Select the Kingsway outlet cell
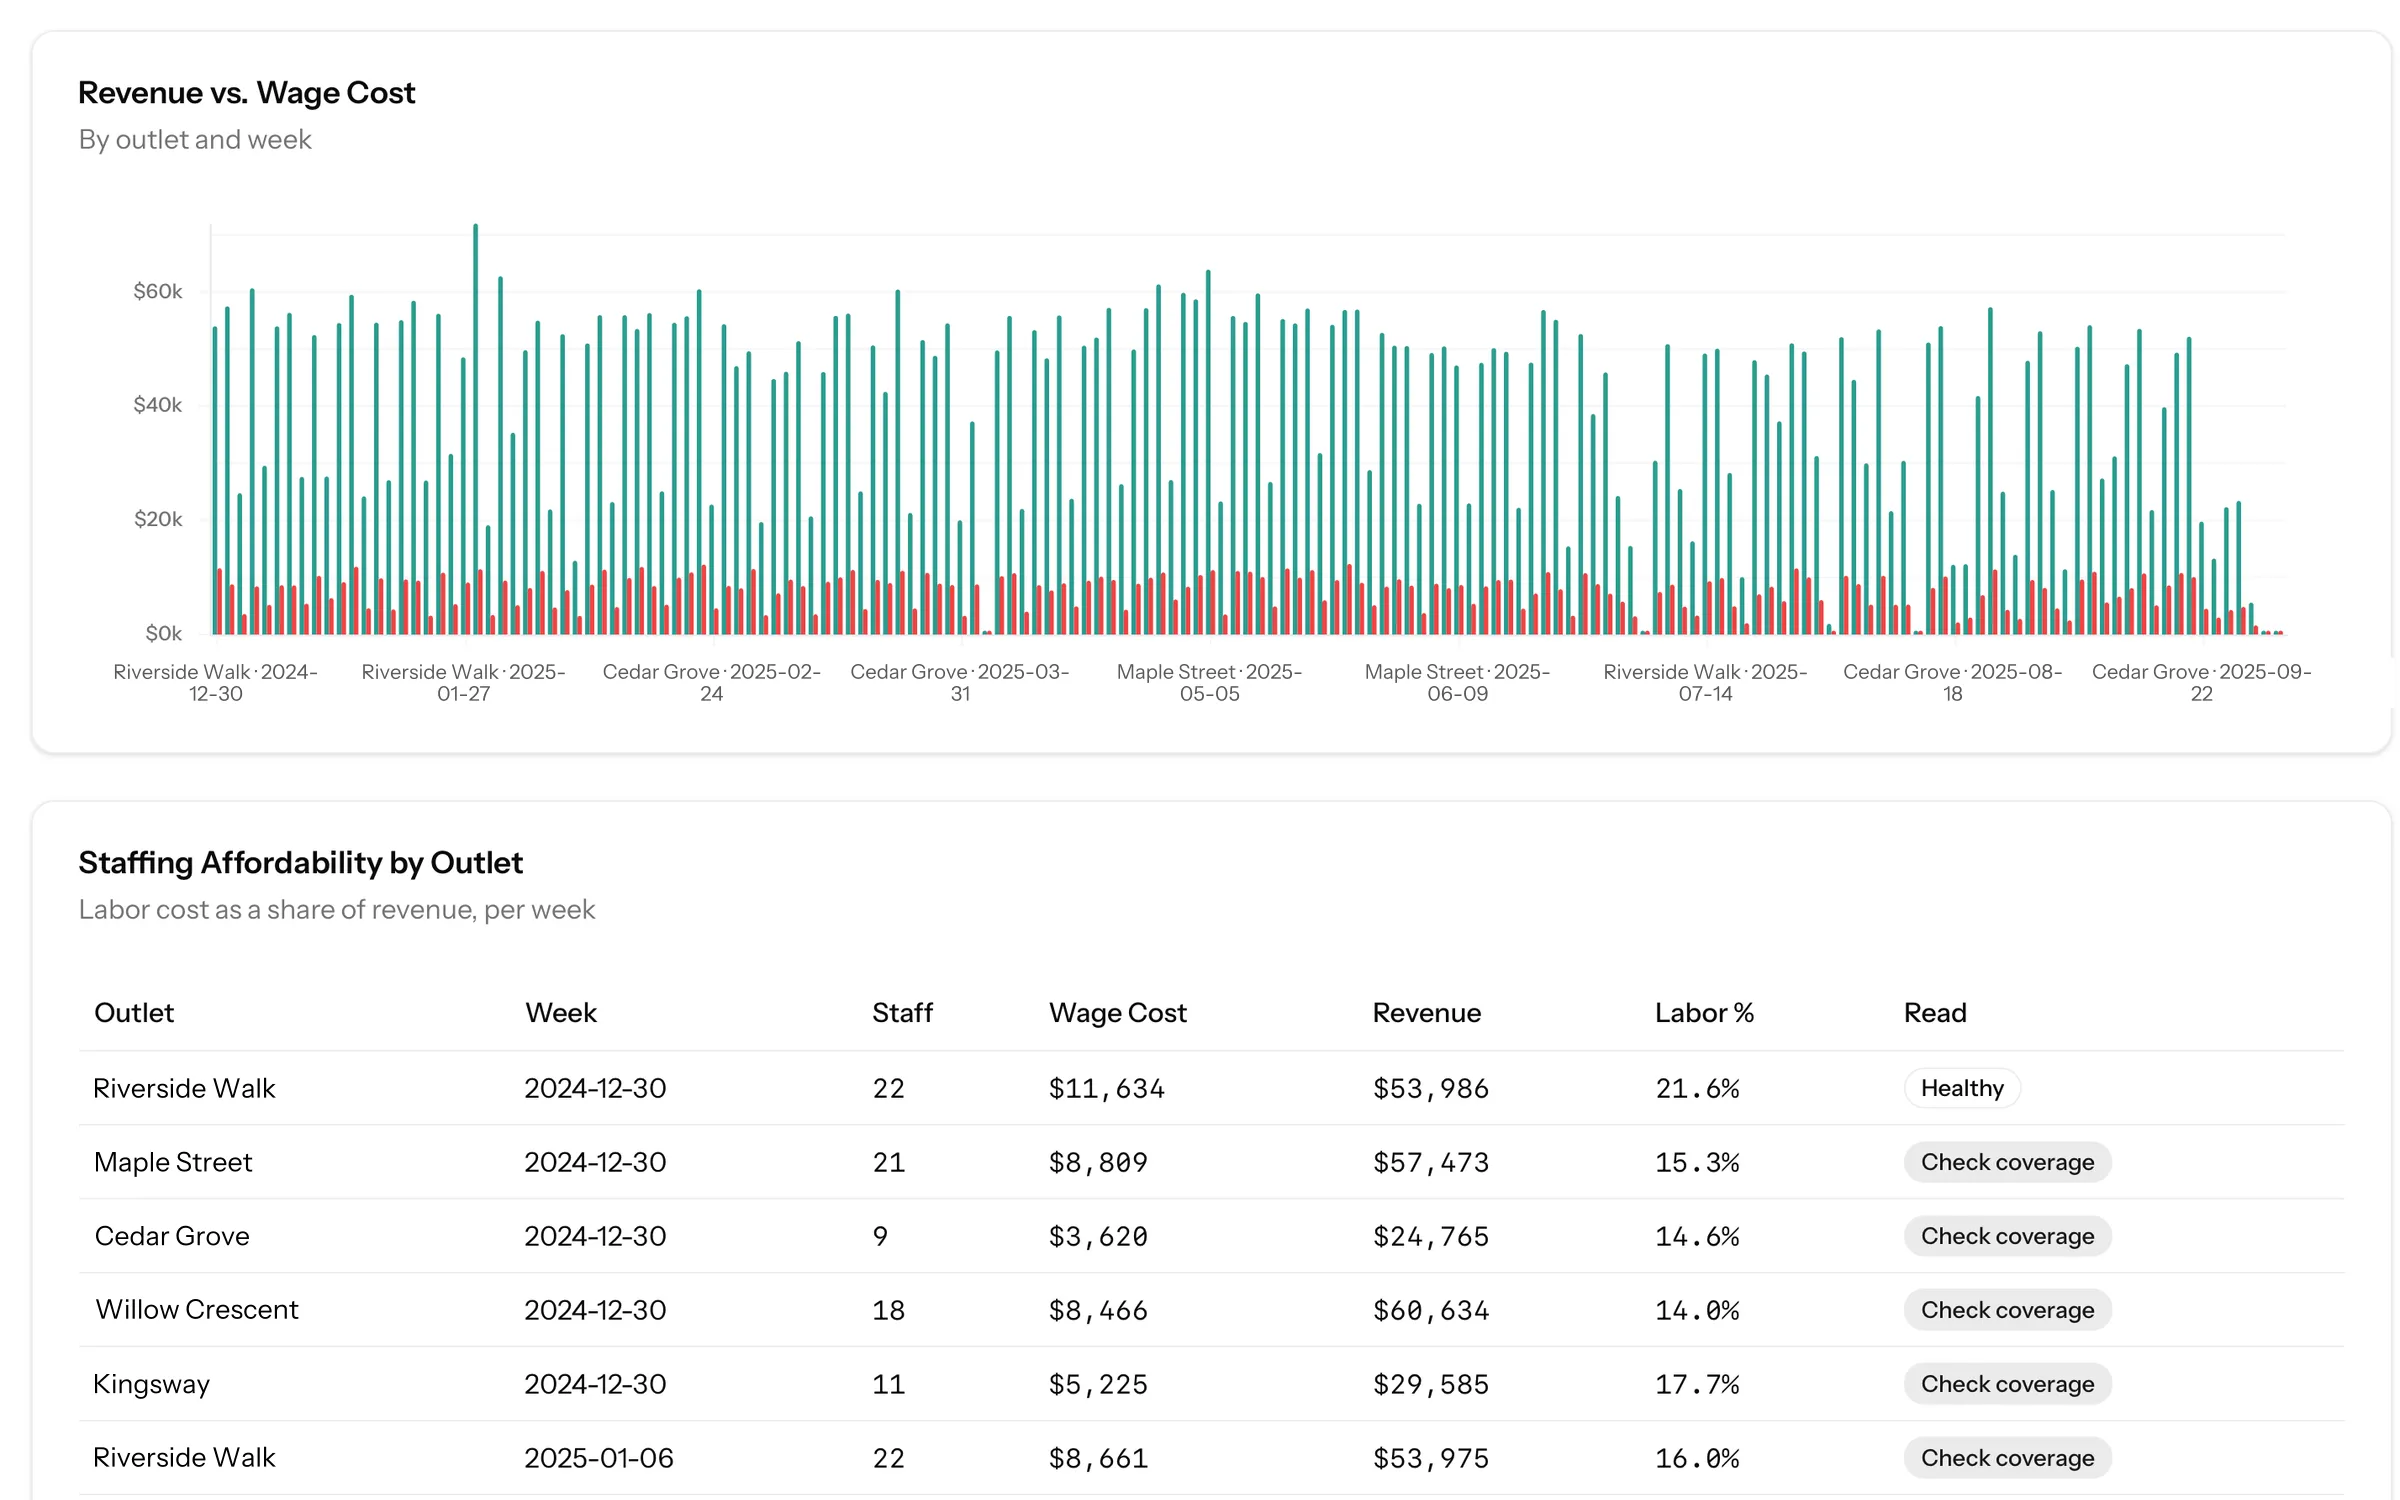Viewport: 2400px width, 1500px height. [152, 1384]
